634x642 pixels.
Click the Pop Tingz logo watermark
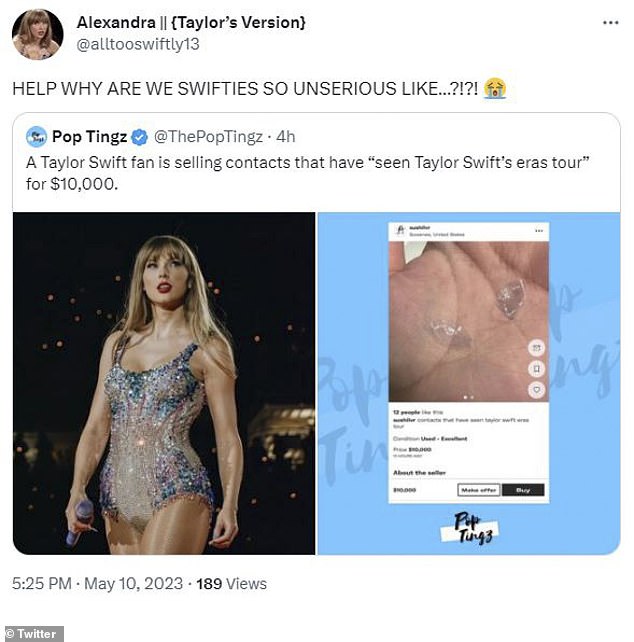[x=470, y=525]
